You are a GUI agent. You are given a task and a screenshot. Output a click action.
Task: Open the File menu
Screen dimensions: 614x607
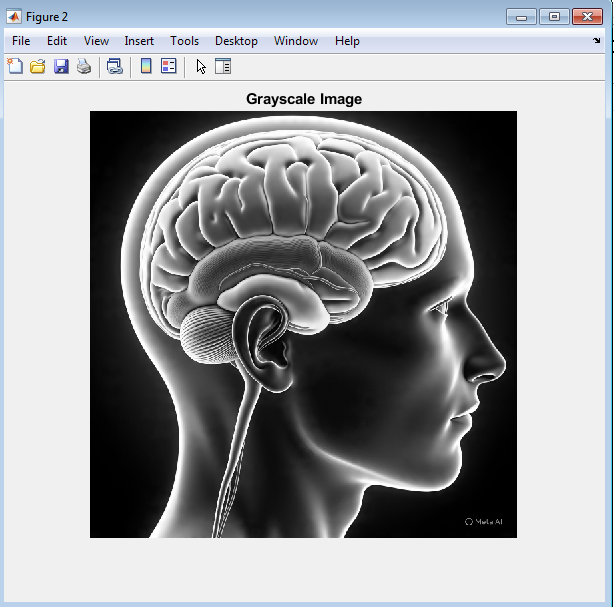(x=21, y=41)
